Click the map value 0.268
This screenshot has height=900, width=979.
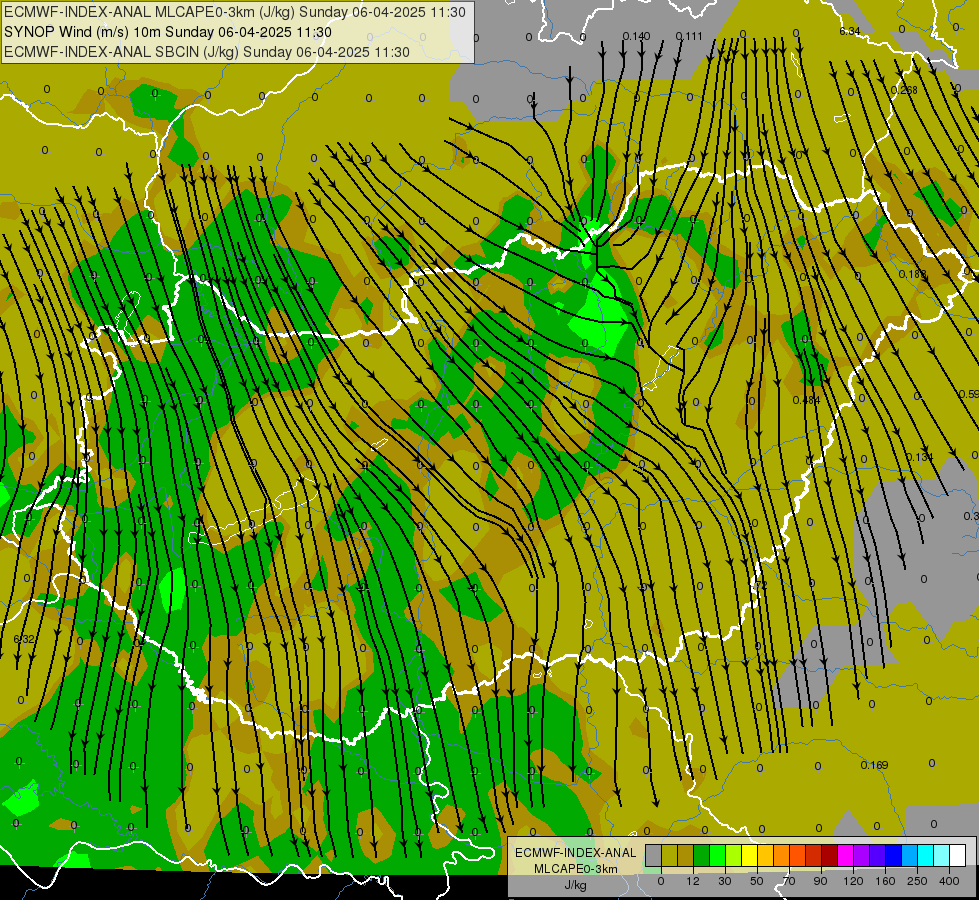(904, 90)
